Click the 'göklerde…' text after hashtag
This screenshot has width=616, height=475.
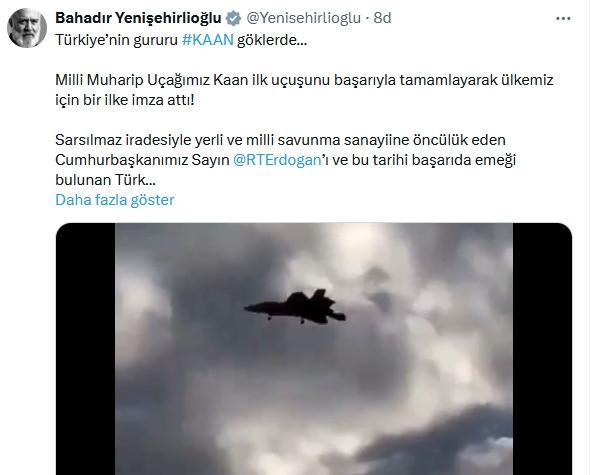[272, 40]
